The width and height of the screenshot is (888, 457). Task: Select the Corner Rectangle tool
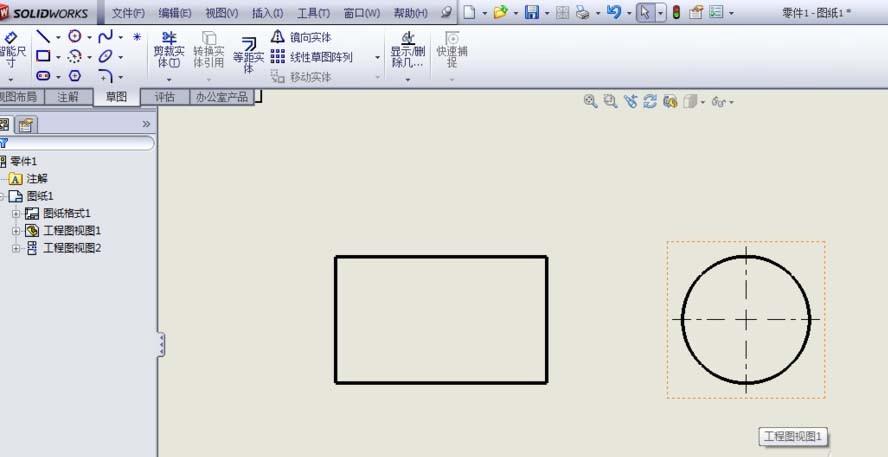[43, 56]
